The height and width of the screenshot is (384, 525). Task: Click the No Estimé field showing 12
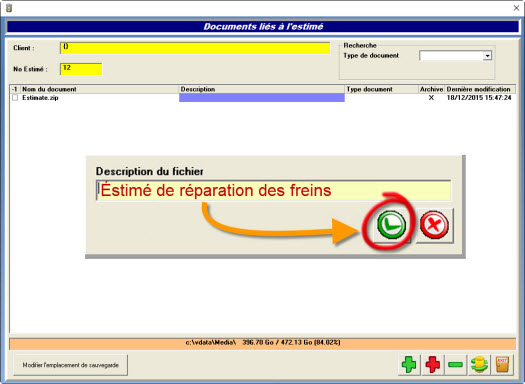(81, 69)
